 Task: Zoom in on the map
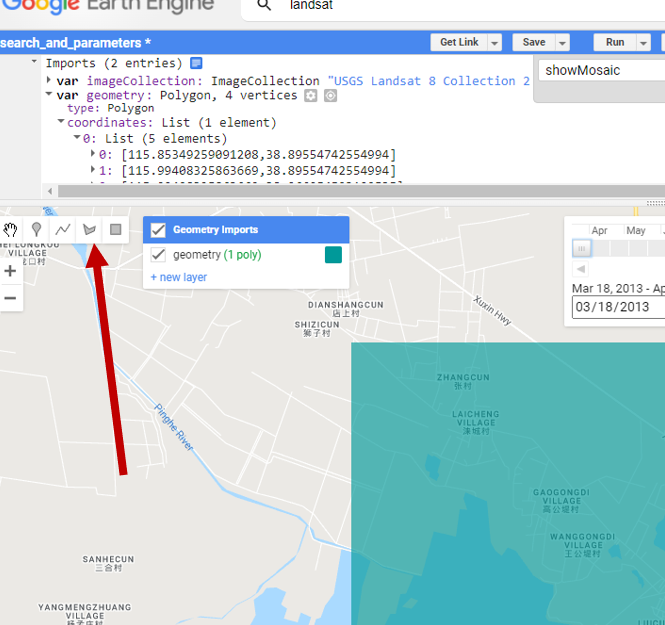tap(10, 271)
